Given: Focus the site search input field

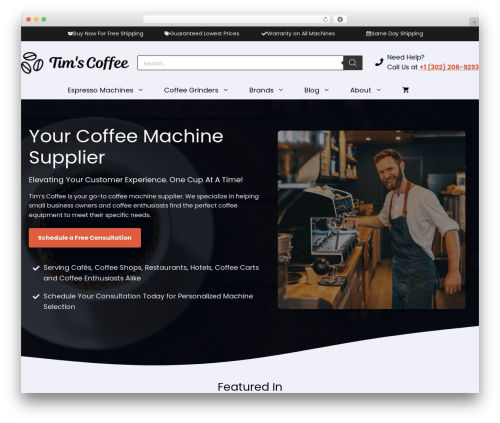Looking at the screenshot, I should (x=240, y=63).
